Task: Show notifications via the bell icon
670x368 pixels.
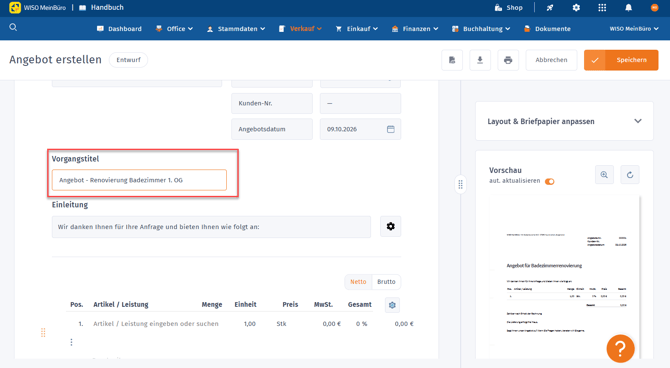Action: coord(629,8)
